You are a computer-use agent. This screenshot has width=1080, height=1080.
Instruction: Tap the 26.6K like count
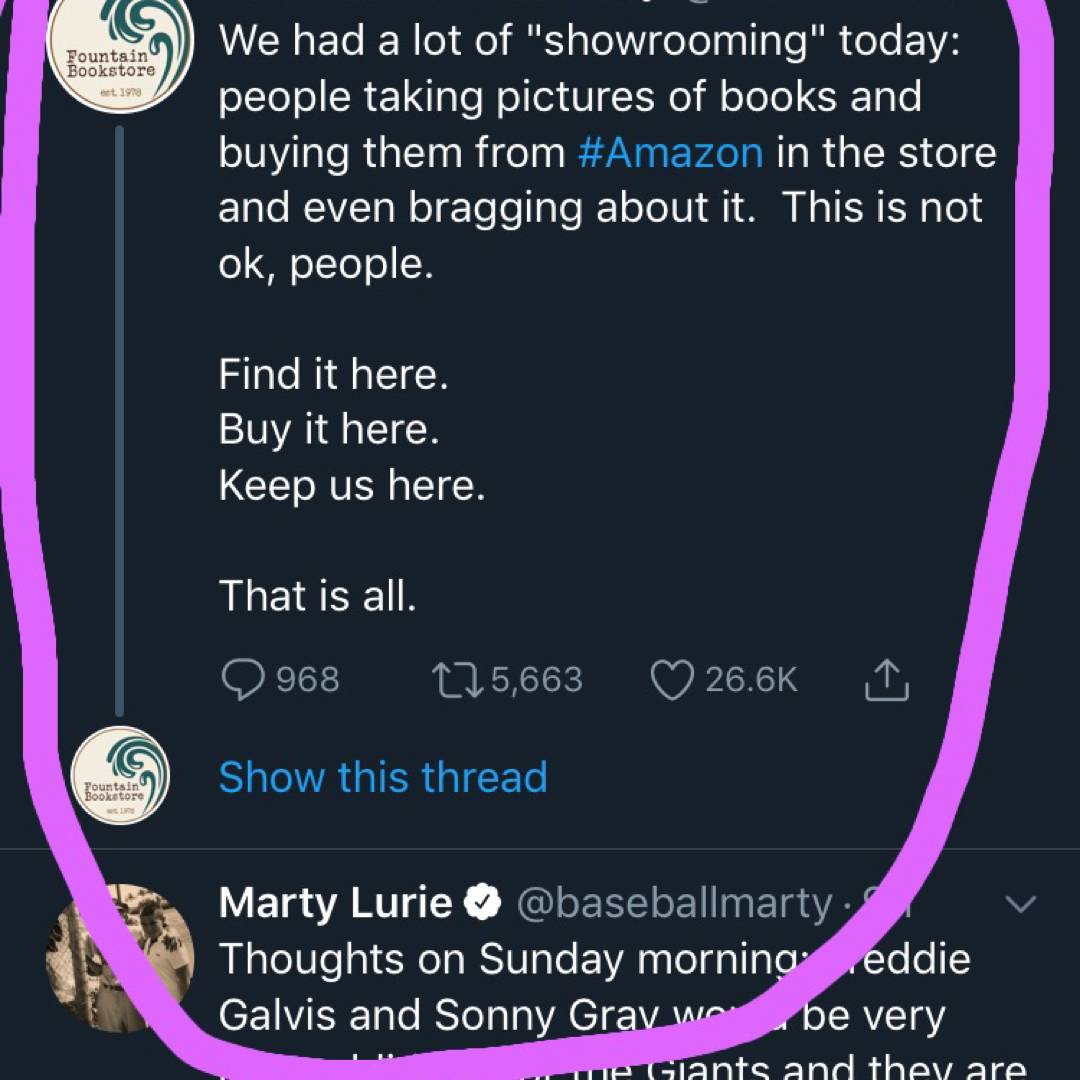pos(751,680)
